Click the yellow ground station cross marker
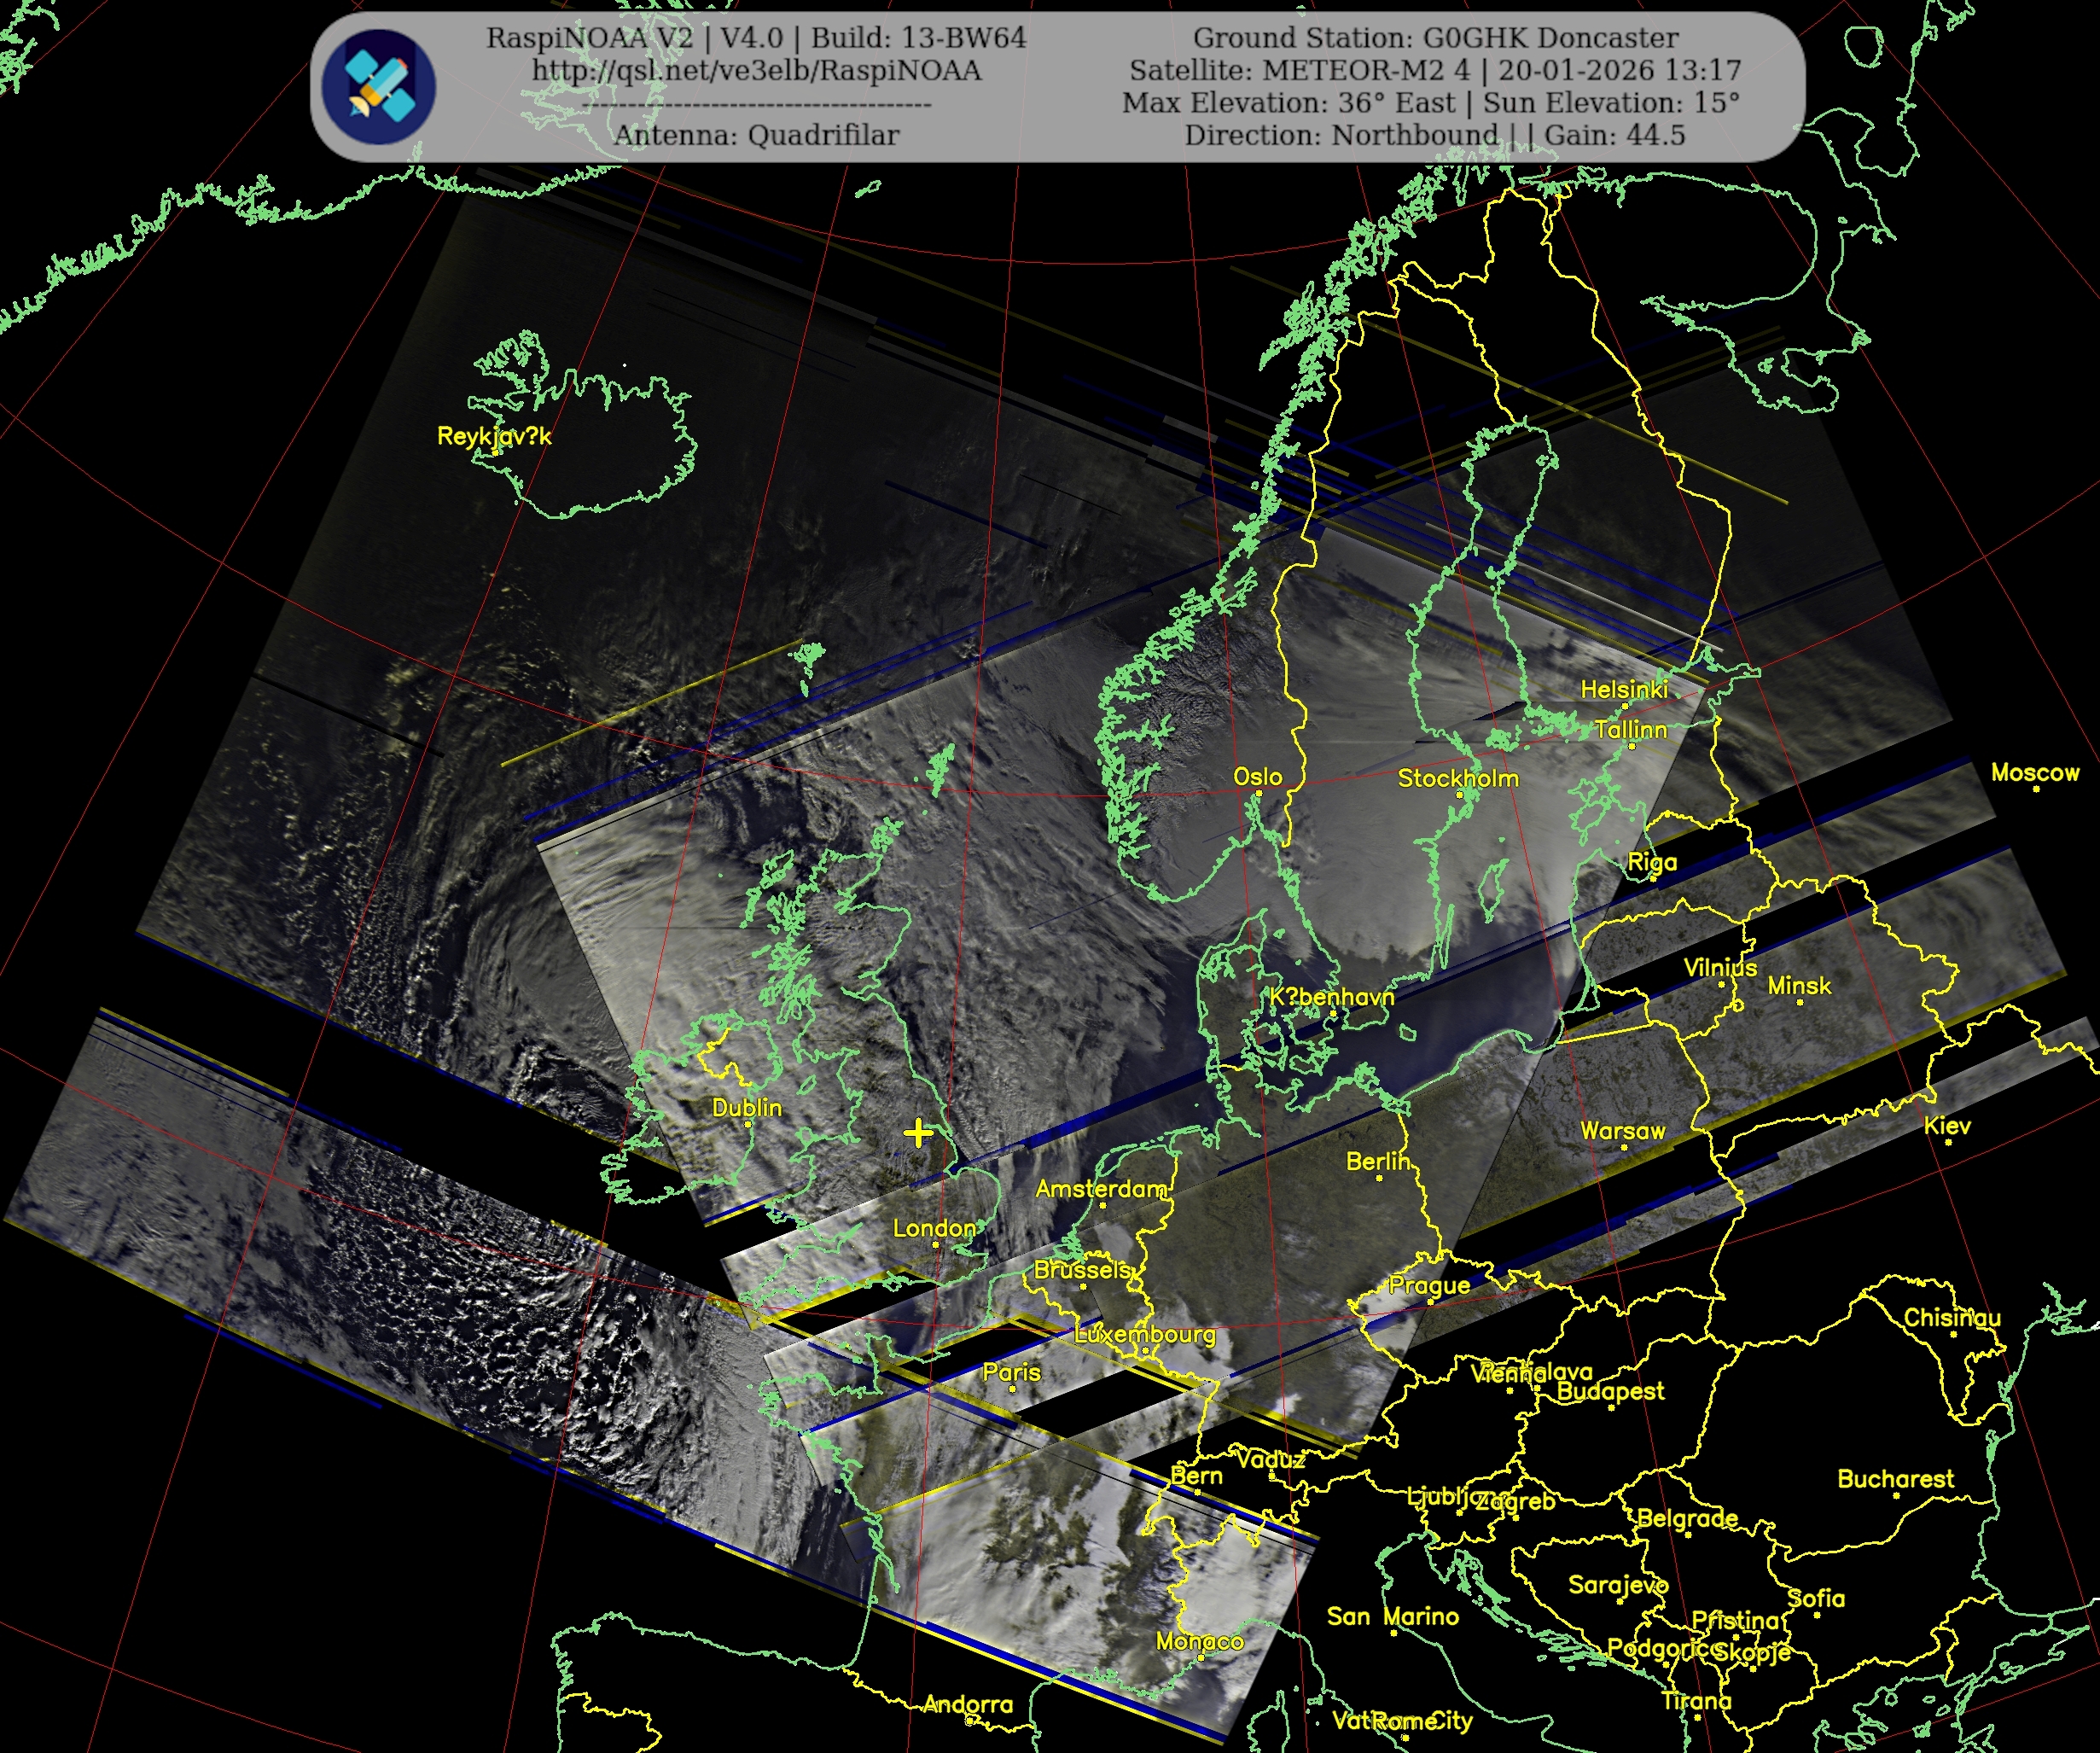Viewport: 2100px width, 1753px height. point(917,1133)
